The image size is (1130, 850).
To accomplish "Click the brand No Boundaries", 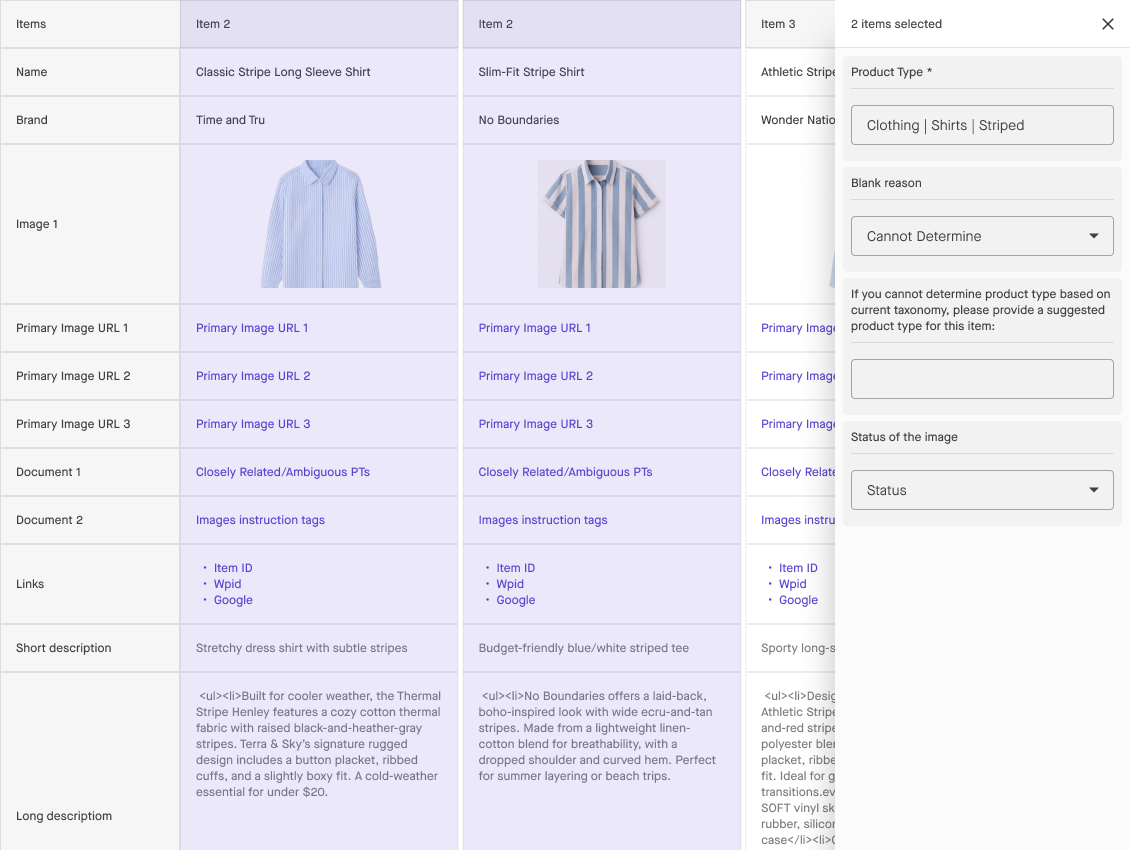I will (x=519, y=120).
